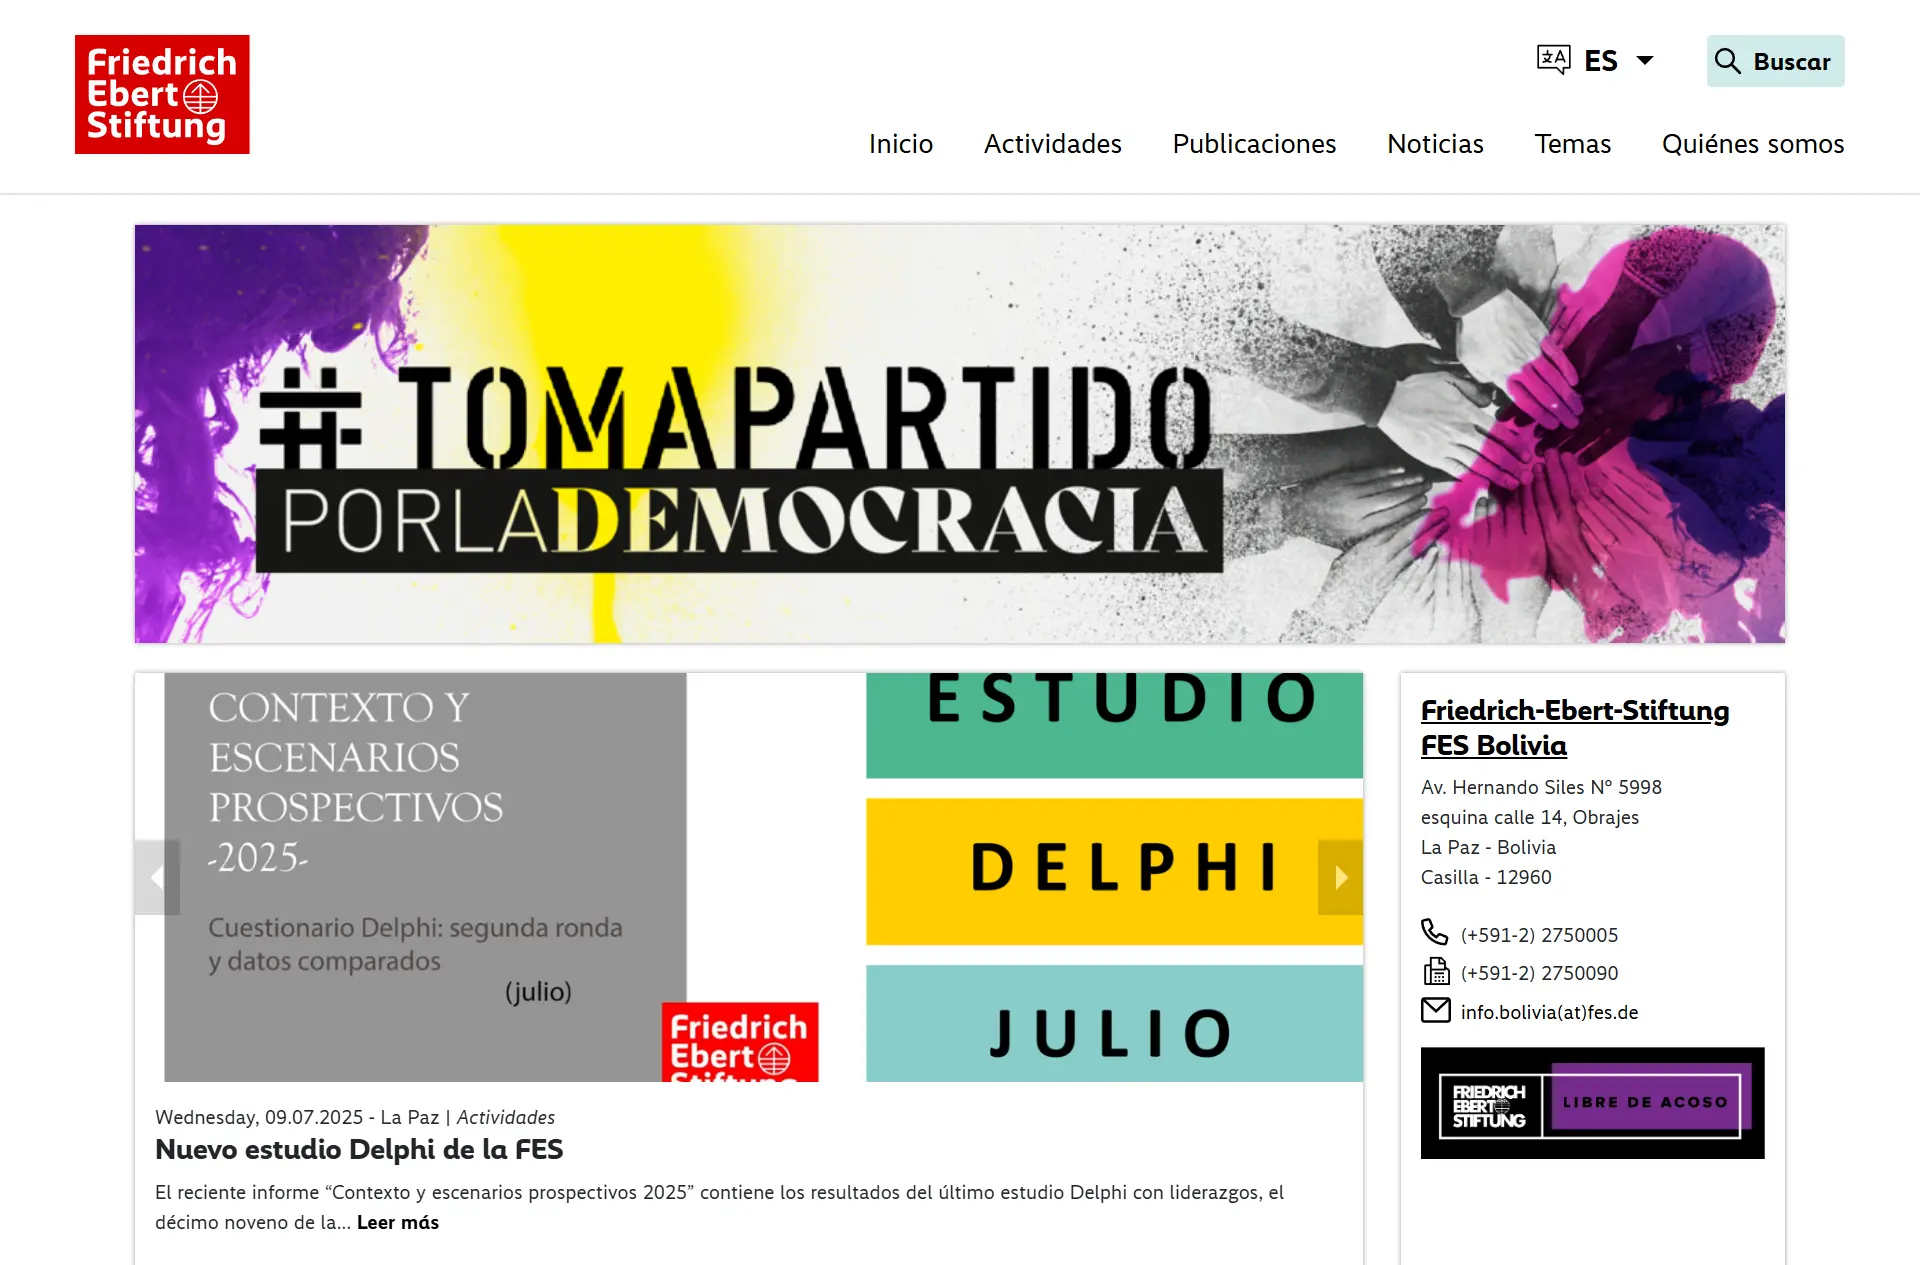The image size is (1920, 1265).
Task: Expand the ES language dropdown arrow
Action: tap(1645, 61)
